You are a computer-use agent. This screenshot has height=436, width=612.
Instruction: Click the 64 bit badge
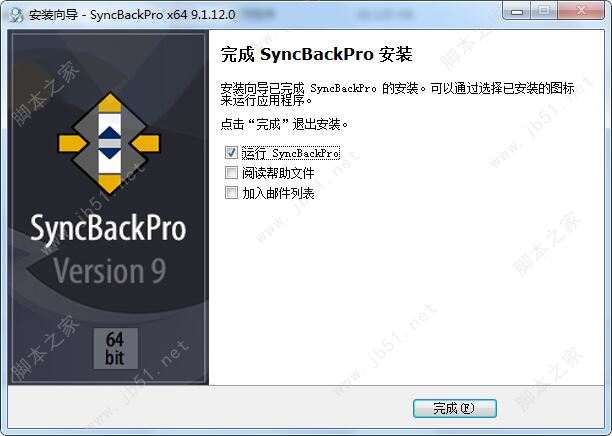pos(115,348)
